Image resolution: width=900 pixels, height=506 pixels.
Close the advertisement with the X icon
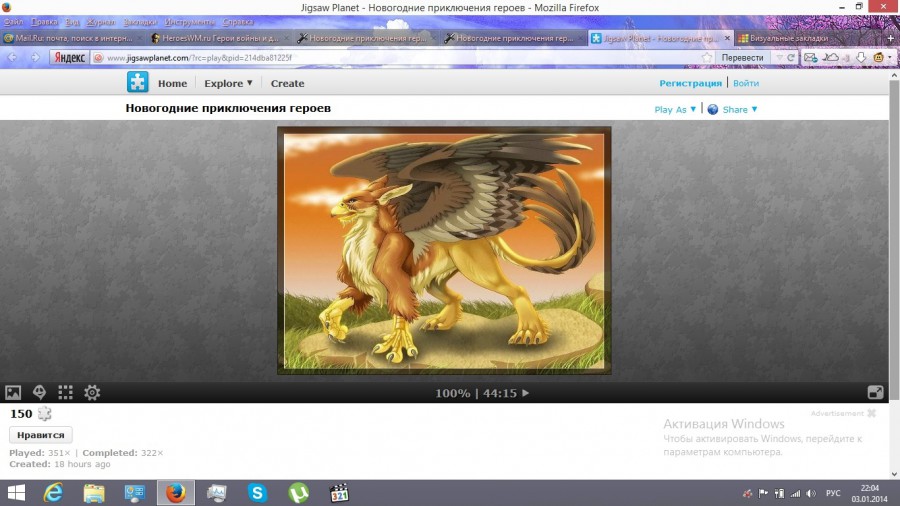tap(871, 413)
